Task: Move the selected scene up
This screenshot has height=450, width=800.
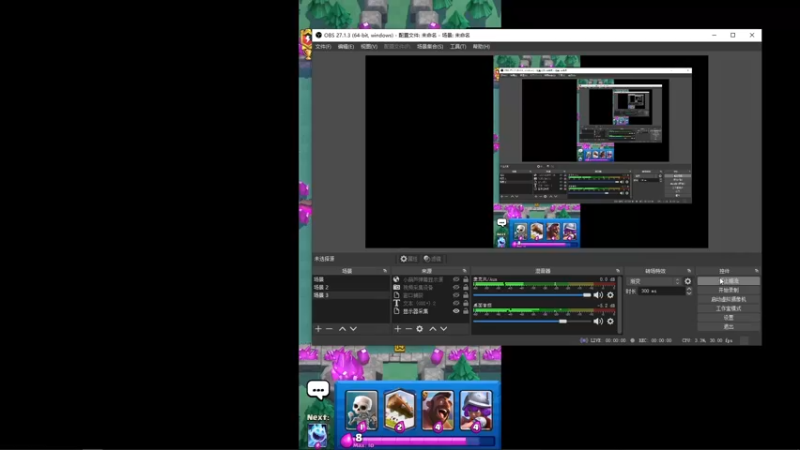Action: tap(342, 329)
